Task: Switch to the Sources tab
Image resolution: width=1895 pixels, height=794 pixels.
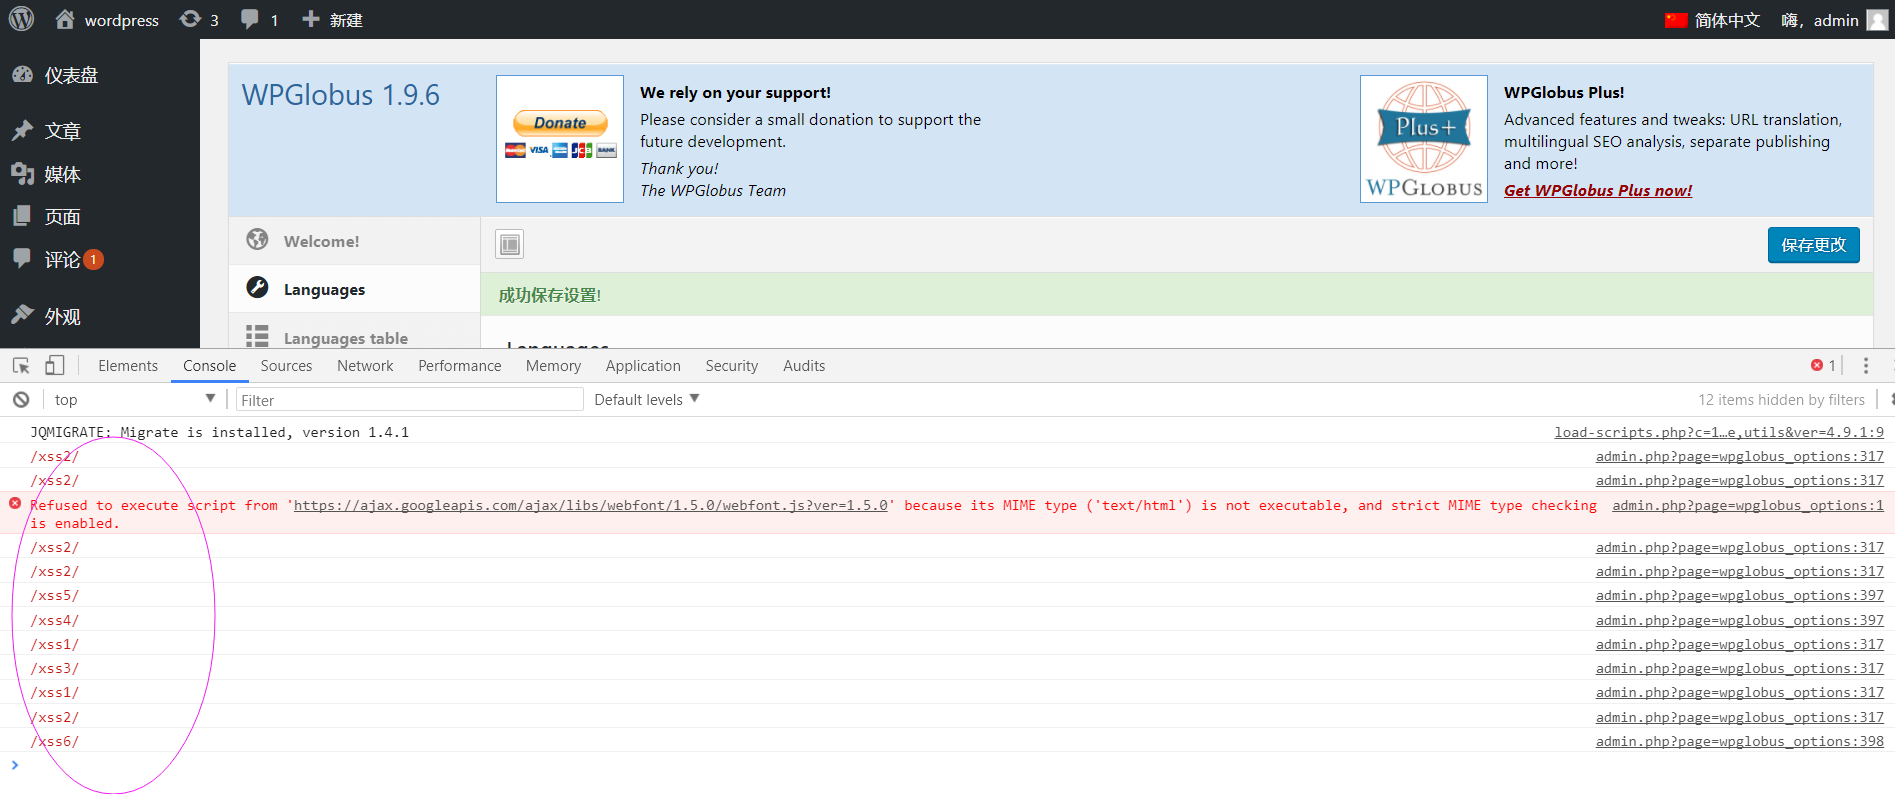Action: pyautogui.click(x=286, y=366)
